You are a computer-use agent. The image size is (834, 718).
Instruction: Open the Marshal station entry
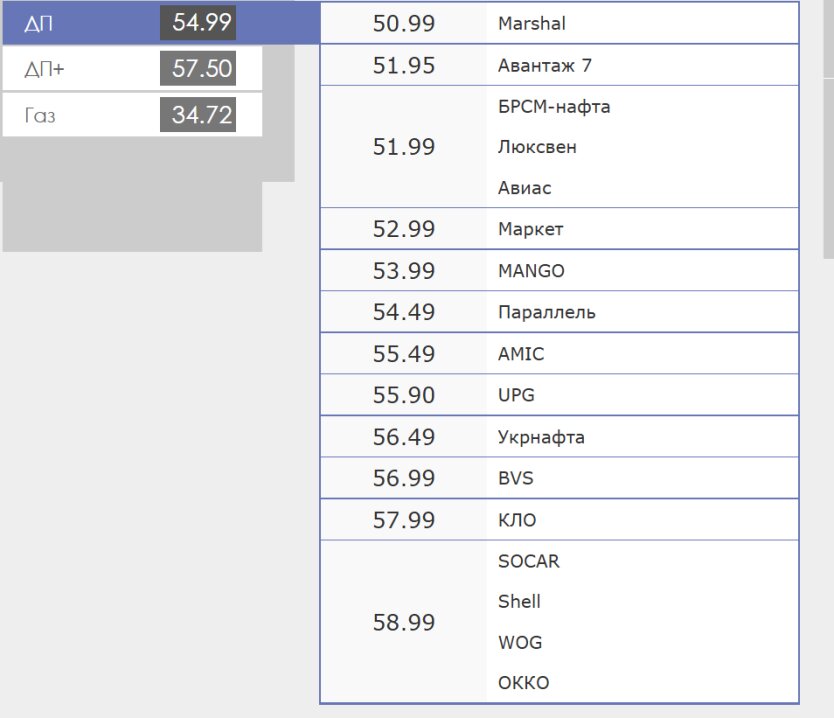(532, 23)
